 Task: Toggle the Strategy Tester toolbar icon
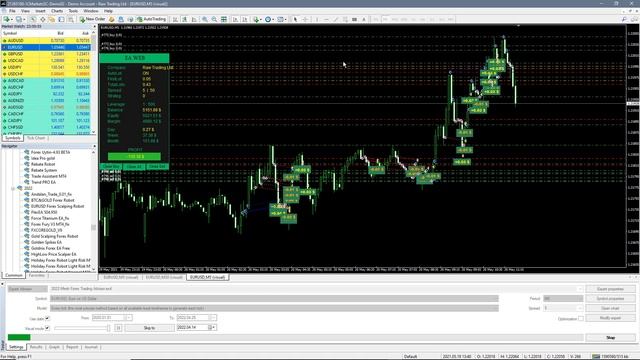(71, 19)
